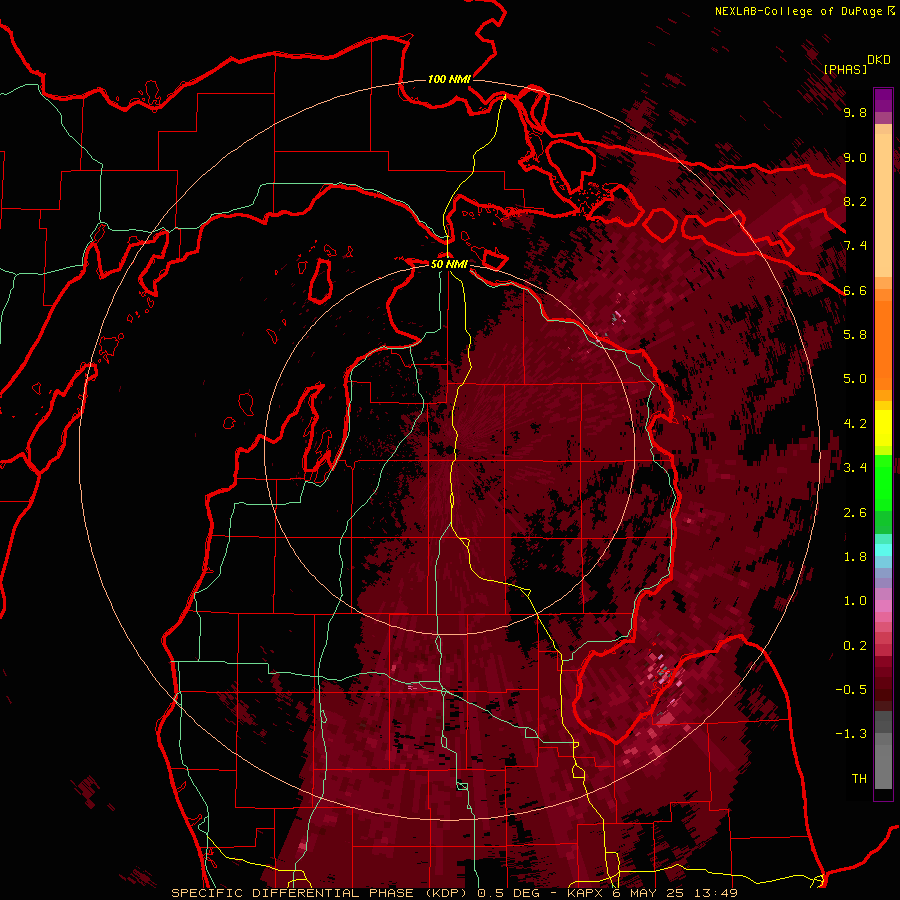This screenshot has height=900, width=900.
Task: Pick the peach segment of the color bar
Action: [883, 205]
